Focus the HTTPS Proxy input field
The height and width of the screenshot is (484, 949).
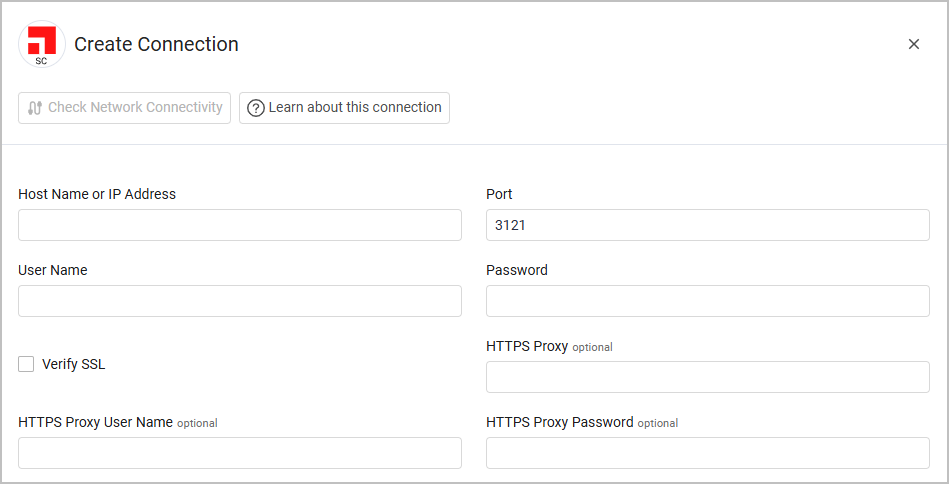pyautogui.click(x=707, y=377)
